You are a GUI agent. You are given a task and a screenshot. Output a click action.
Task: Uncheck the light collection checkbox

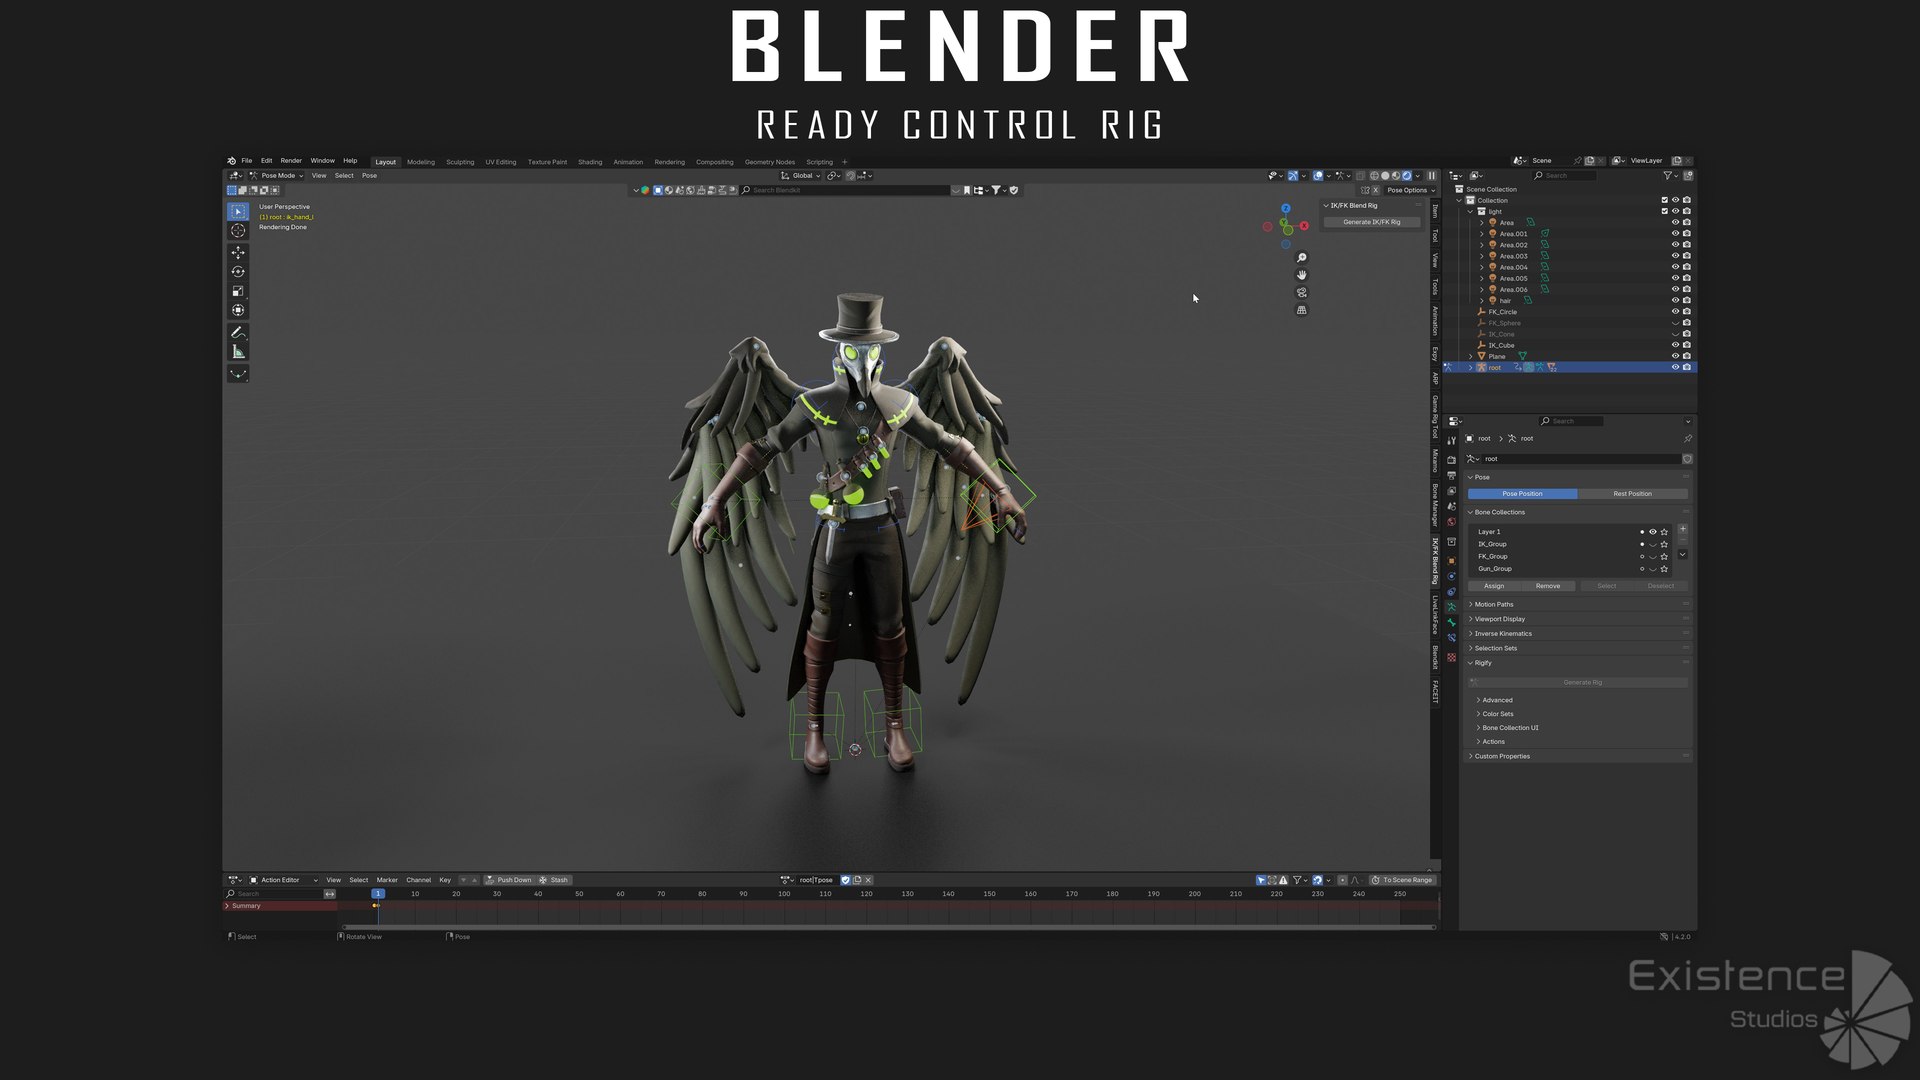click(1664, 211)
